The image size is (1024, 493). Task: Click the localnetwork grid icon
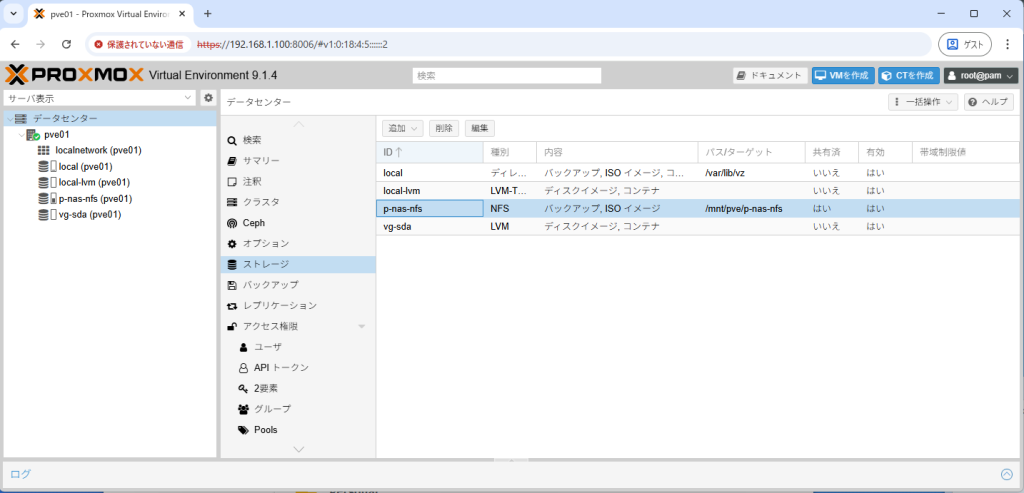[x=44, y=150]
